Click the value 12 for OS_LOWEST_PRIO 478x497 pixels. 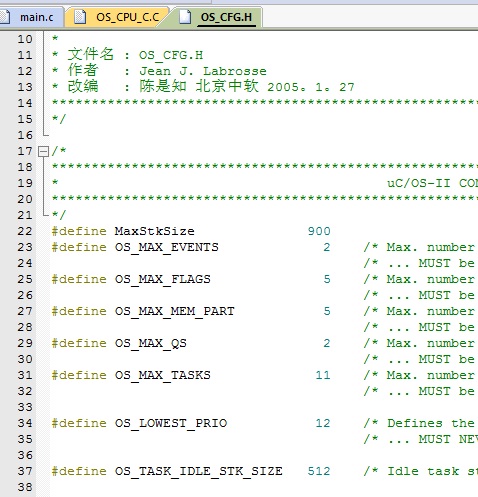point(323,423)
